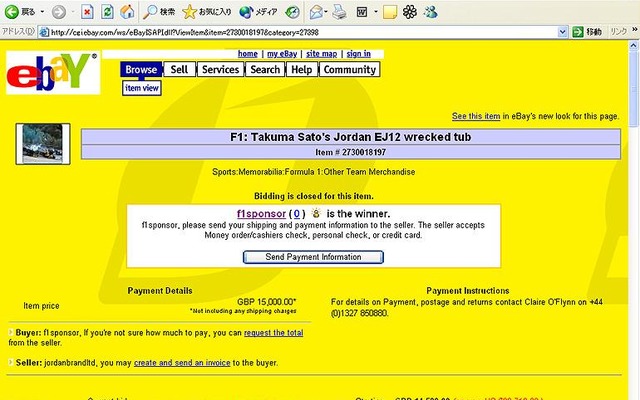Click the Sports:Memorabilia category text
Viewport: 640px width, 400px height.
313,172
